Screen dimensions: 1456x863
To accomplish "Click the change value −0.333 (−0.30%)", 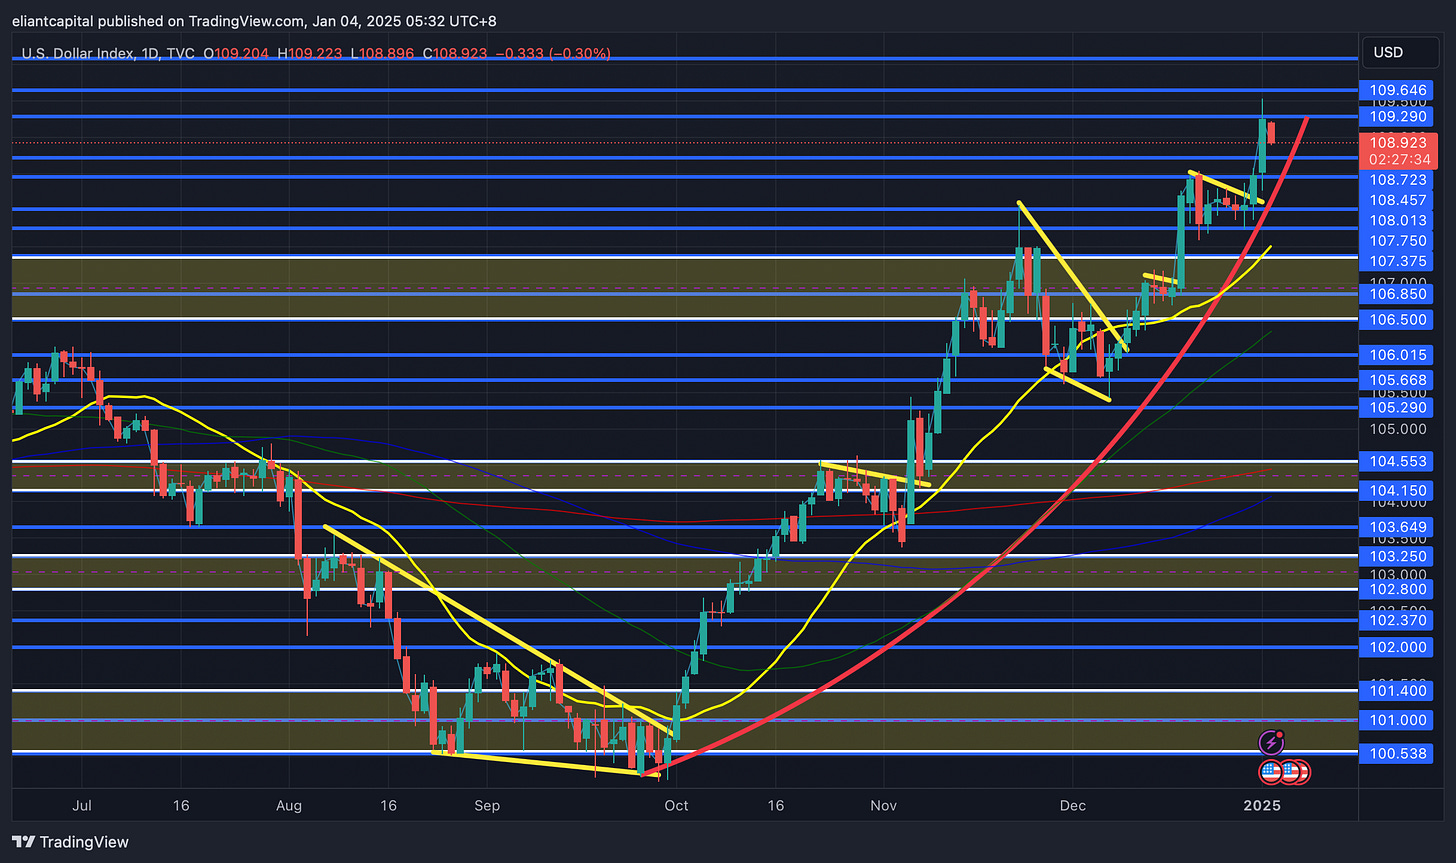I will tap(553, 53).
